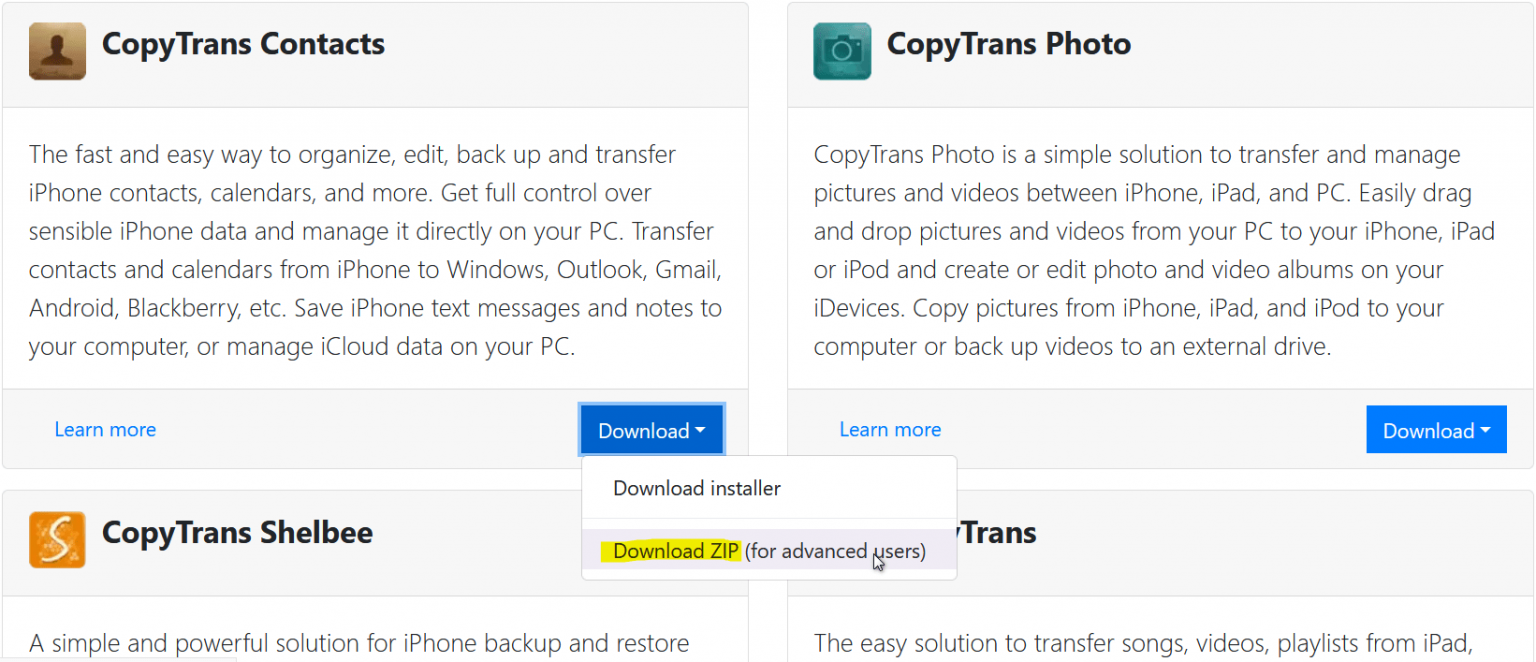Screen dimensions: 1536x662
Task: Open "Learn more" for CopyTrans Contacts
Action: 105,429
